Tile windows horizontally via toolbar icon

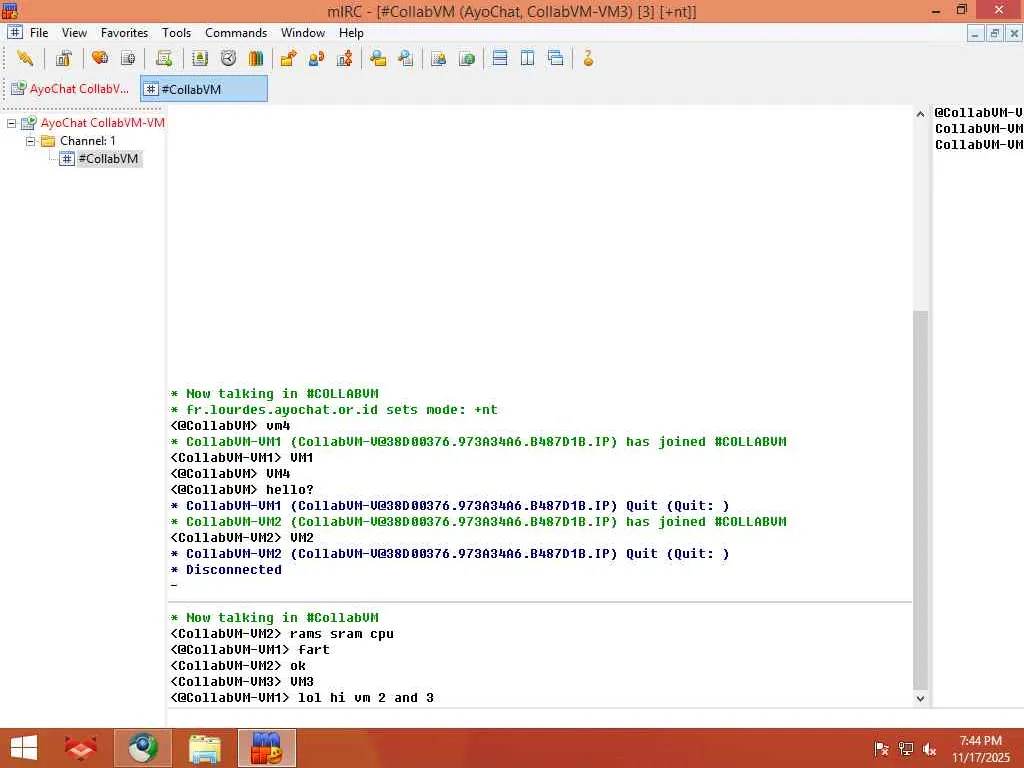pos(500,58)
